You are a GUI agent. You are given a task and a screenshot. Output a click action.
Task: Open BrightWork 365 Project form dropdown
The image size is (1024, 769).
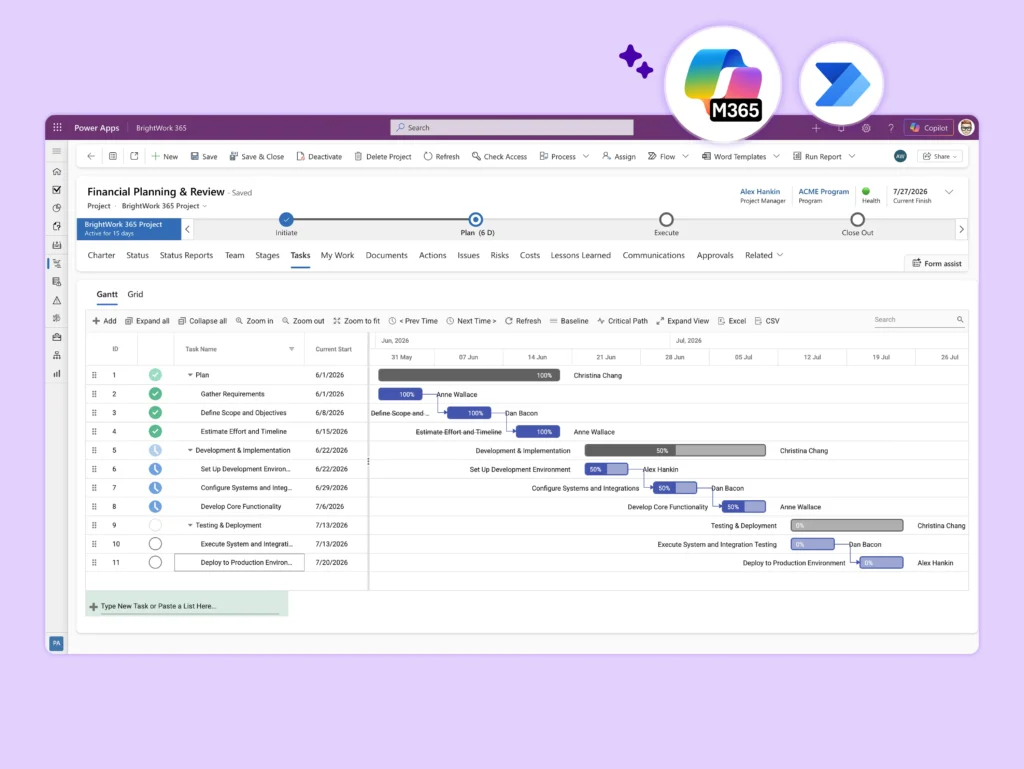(164, 206)
